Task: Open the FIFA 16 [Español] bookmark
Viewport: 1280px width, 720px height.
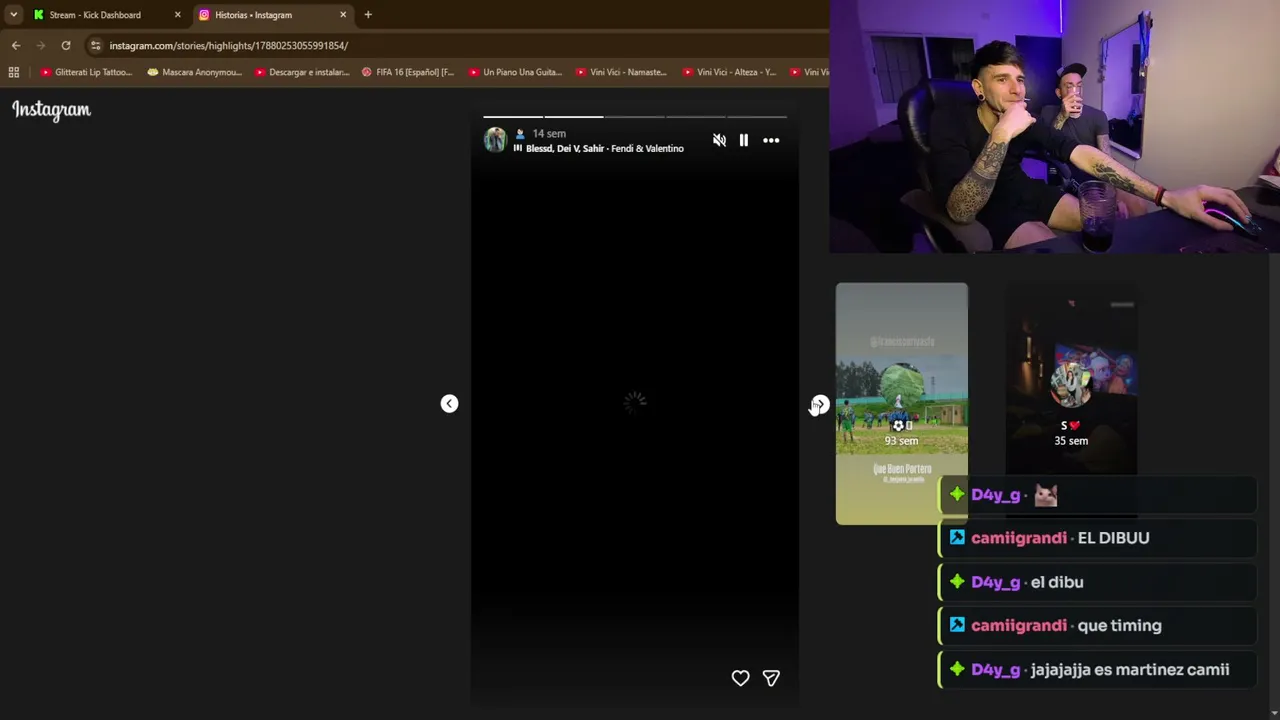Action: pyautogui.click(x=408, y=72)
